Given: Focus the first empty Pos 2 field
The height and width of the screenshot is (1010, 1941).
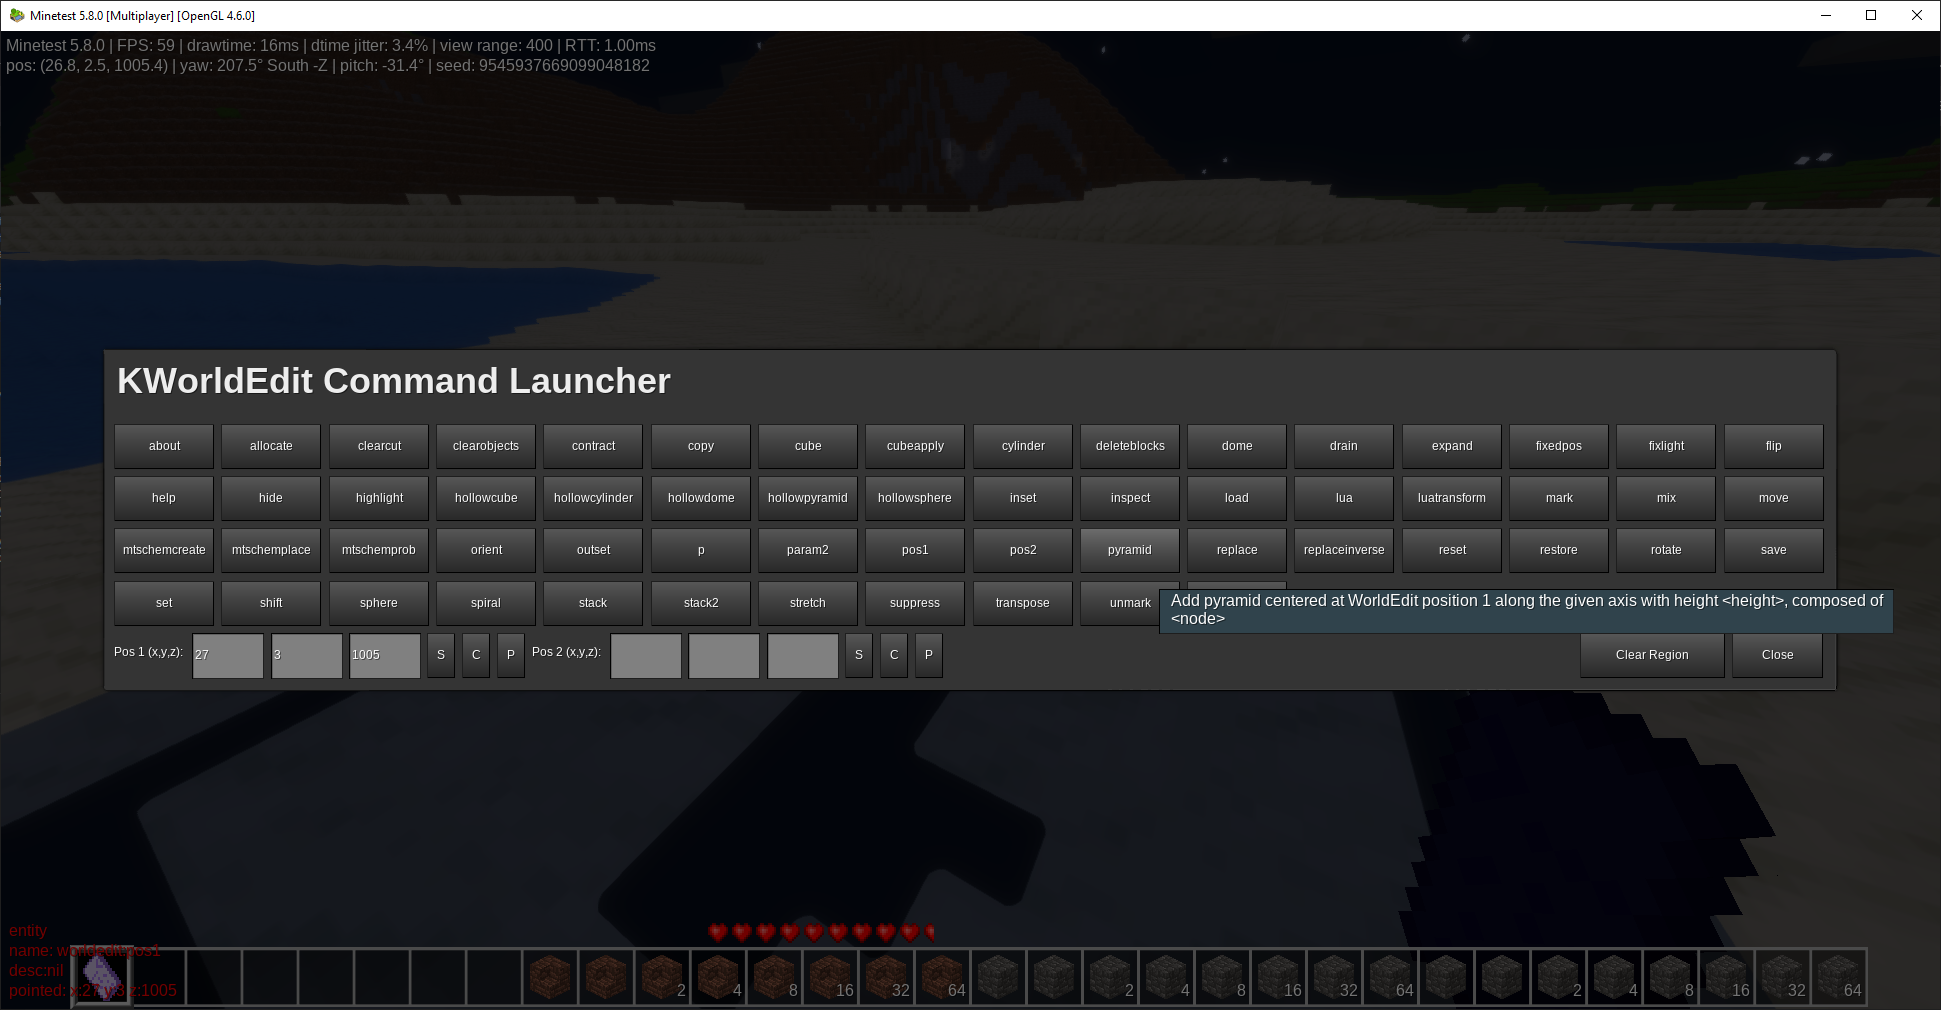Looking at the screenshot, I should [x=646, y=656].
